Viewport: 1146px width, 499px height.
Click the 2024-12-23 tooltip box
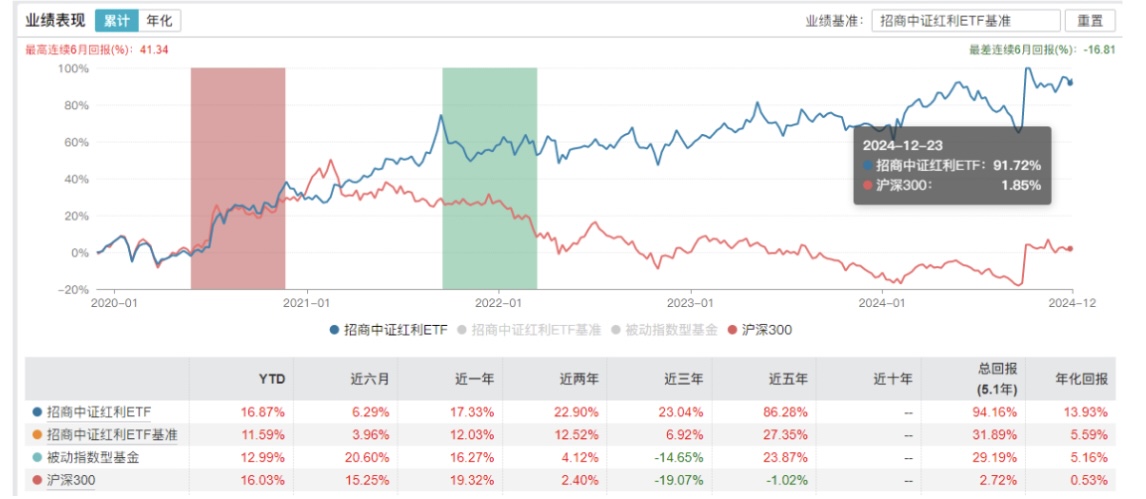[951, 165]
